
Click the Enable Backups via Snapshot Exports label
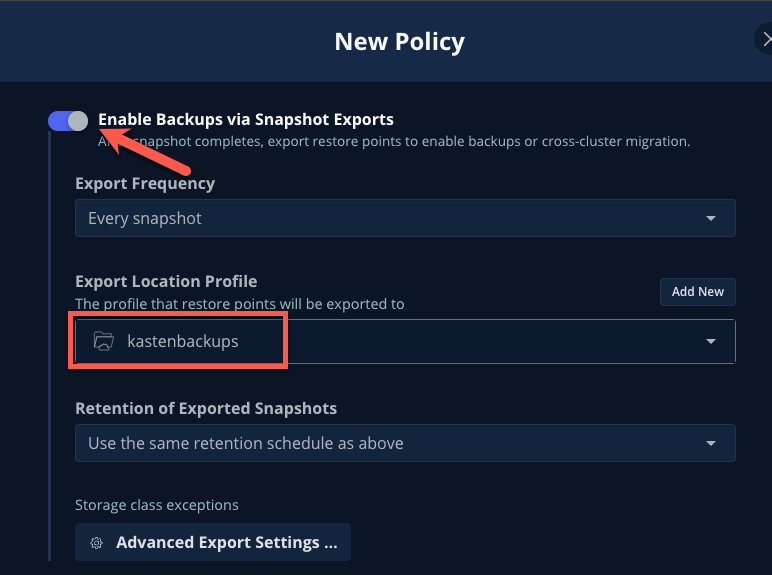click(x=246, y=120)
